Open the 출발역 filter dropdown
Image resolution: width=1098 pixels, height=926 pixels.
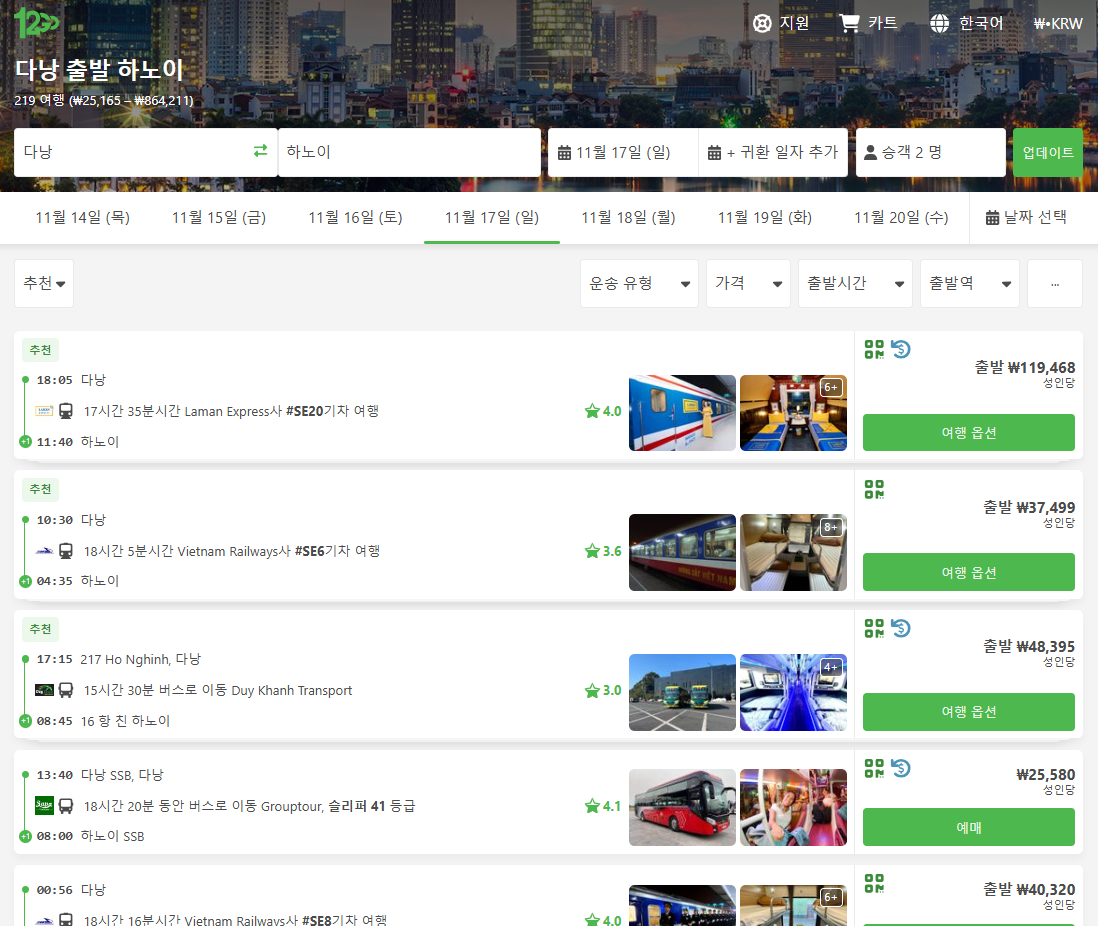click(x=970, y=283)
